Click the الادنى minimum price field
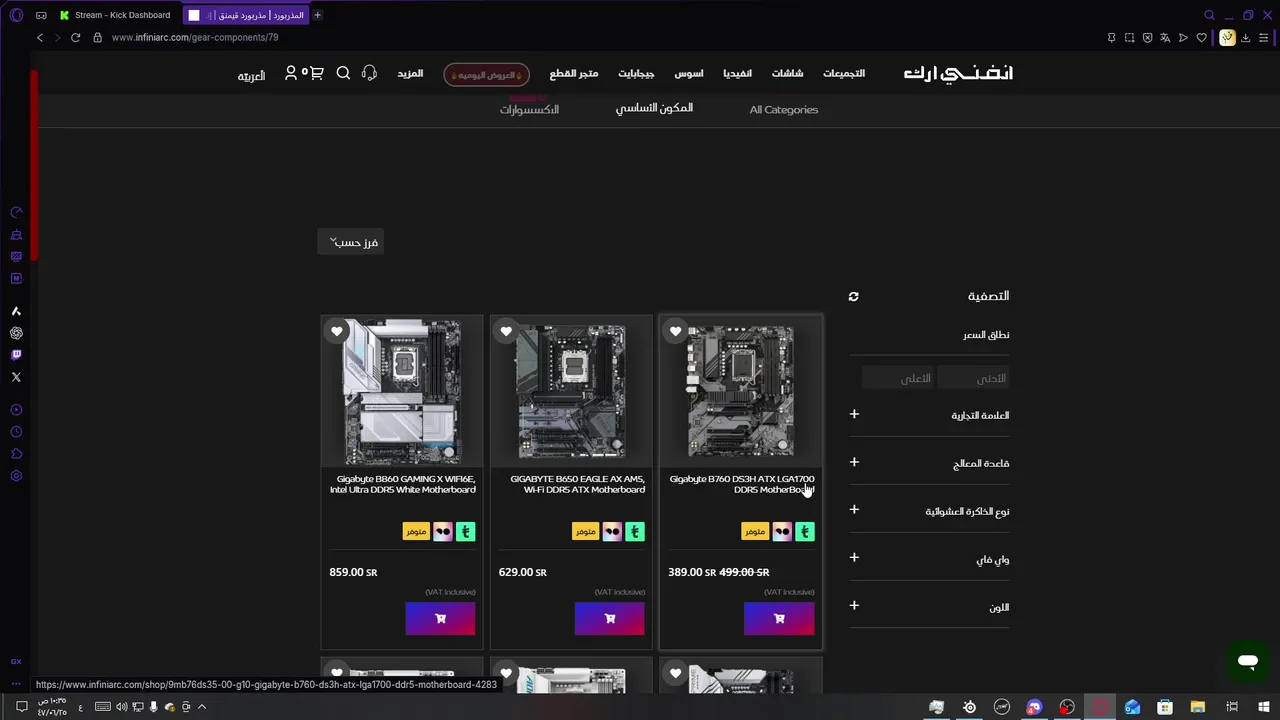The image size is (1280, 720). [x=973, y=378]
